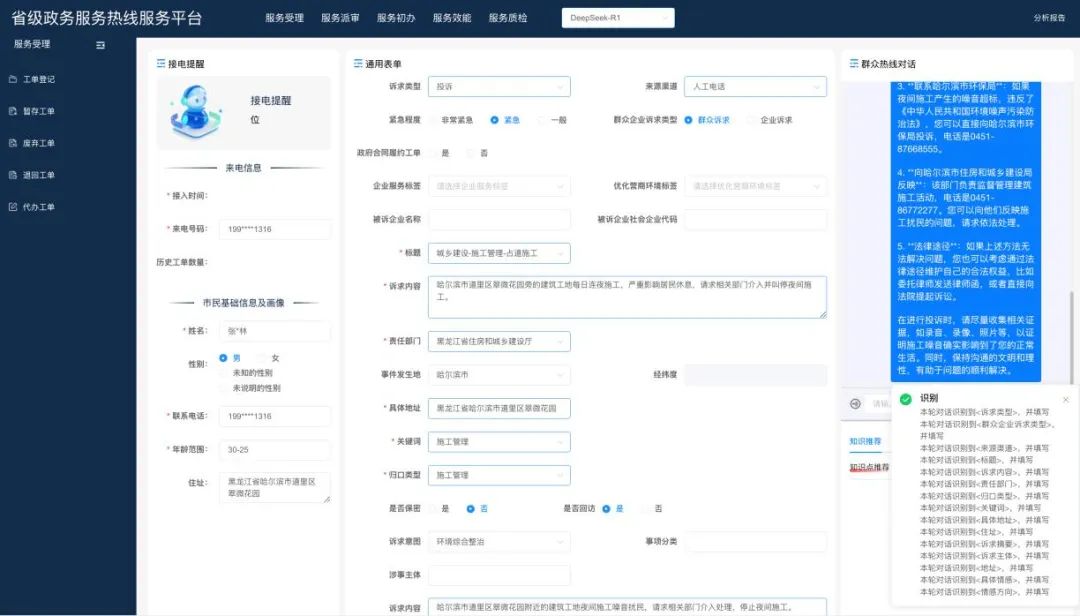Image resolution: width=1080 pixels, height=616 pixels.
Task: Open 工单登记 in the sidebar
Action: point(38,79)
